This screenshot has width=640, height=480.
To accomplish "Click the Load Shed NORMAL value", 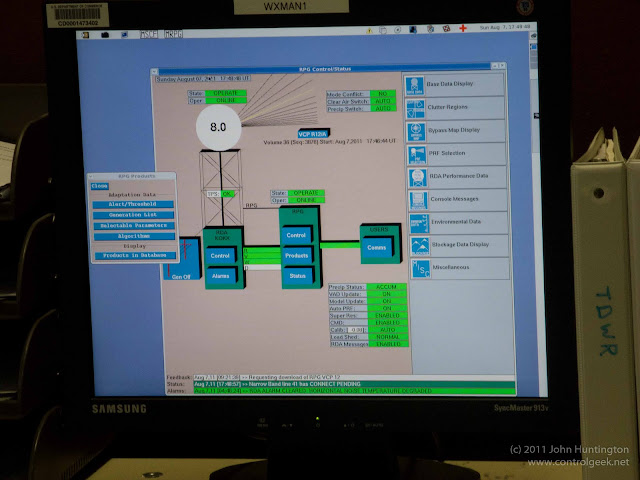I will [x=388, y=337].
